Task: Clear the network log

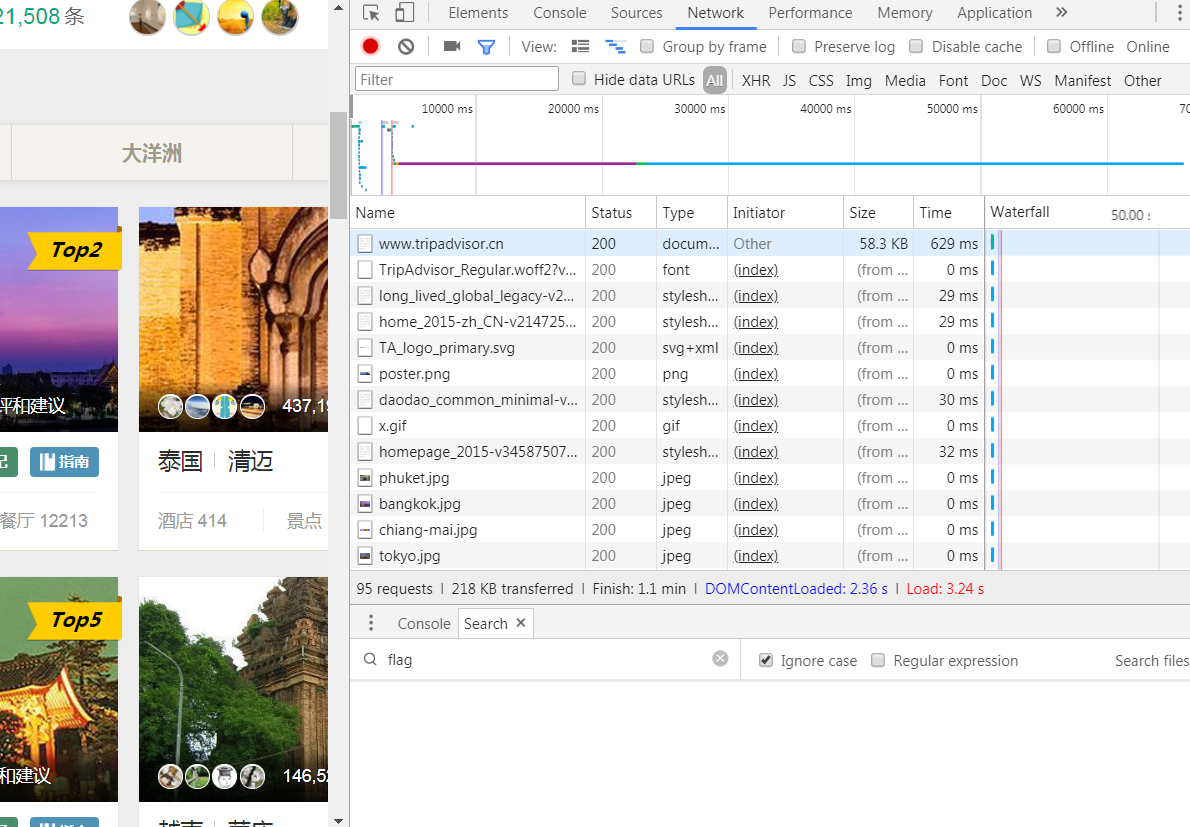Action: coord(405,46)
